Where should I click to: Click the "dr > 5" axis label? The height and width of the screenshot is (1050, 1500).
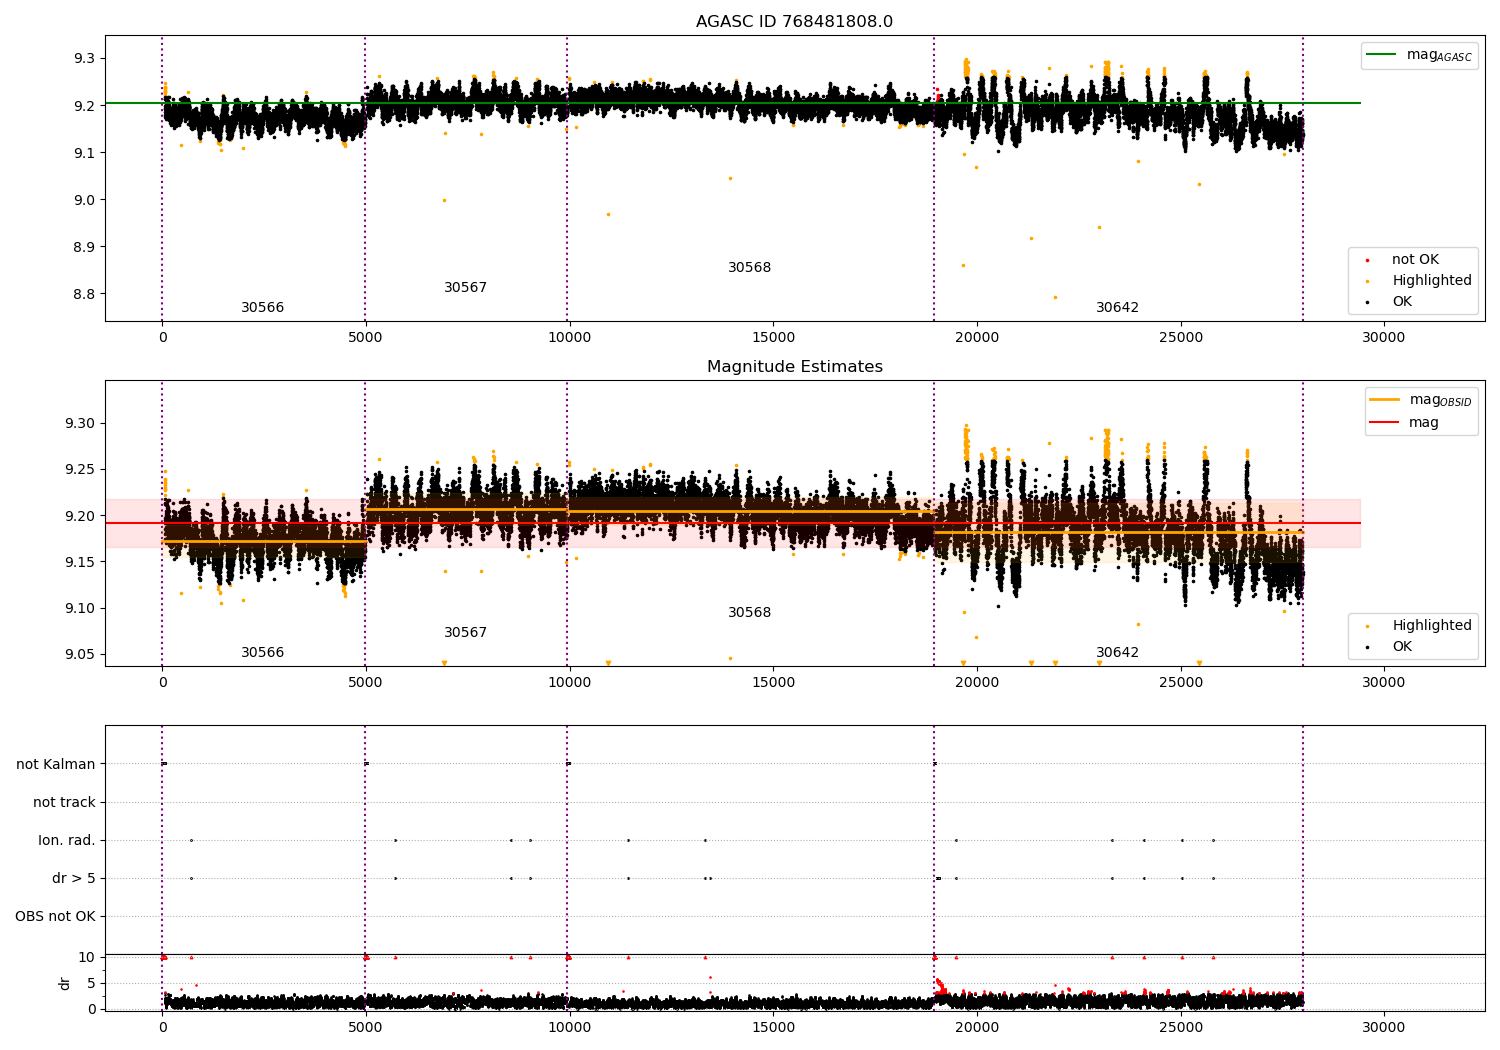coord(74,879)
